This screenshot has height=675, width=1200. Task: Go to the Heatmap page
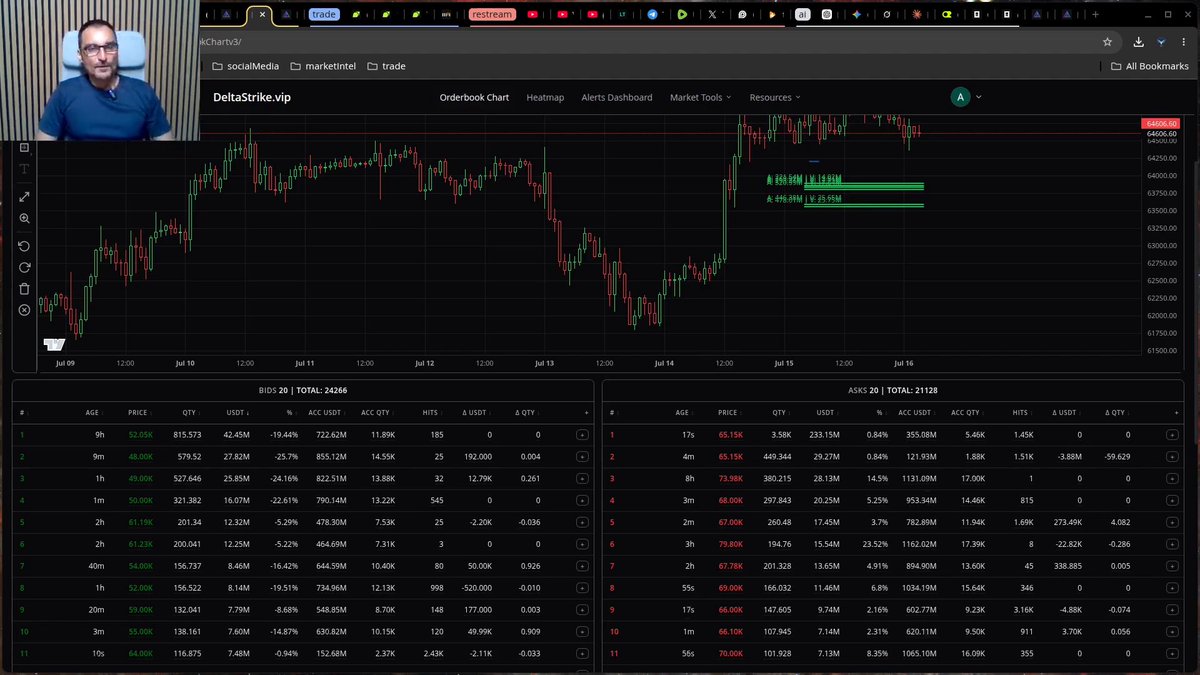click(x=545, y=98)
